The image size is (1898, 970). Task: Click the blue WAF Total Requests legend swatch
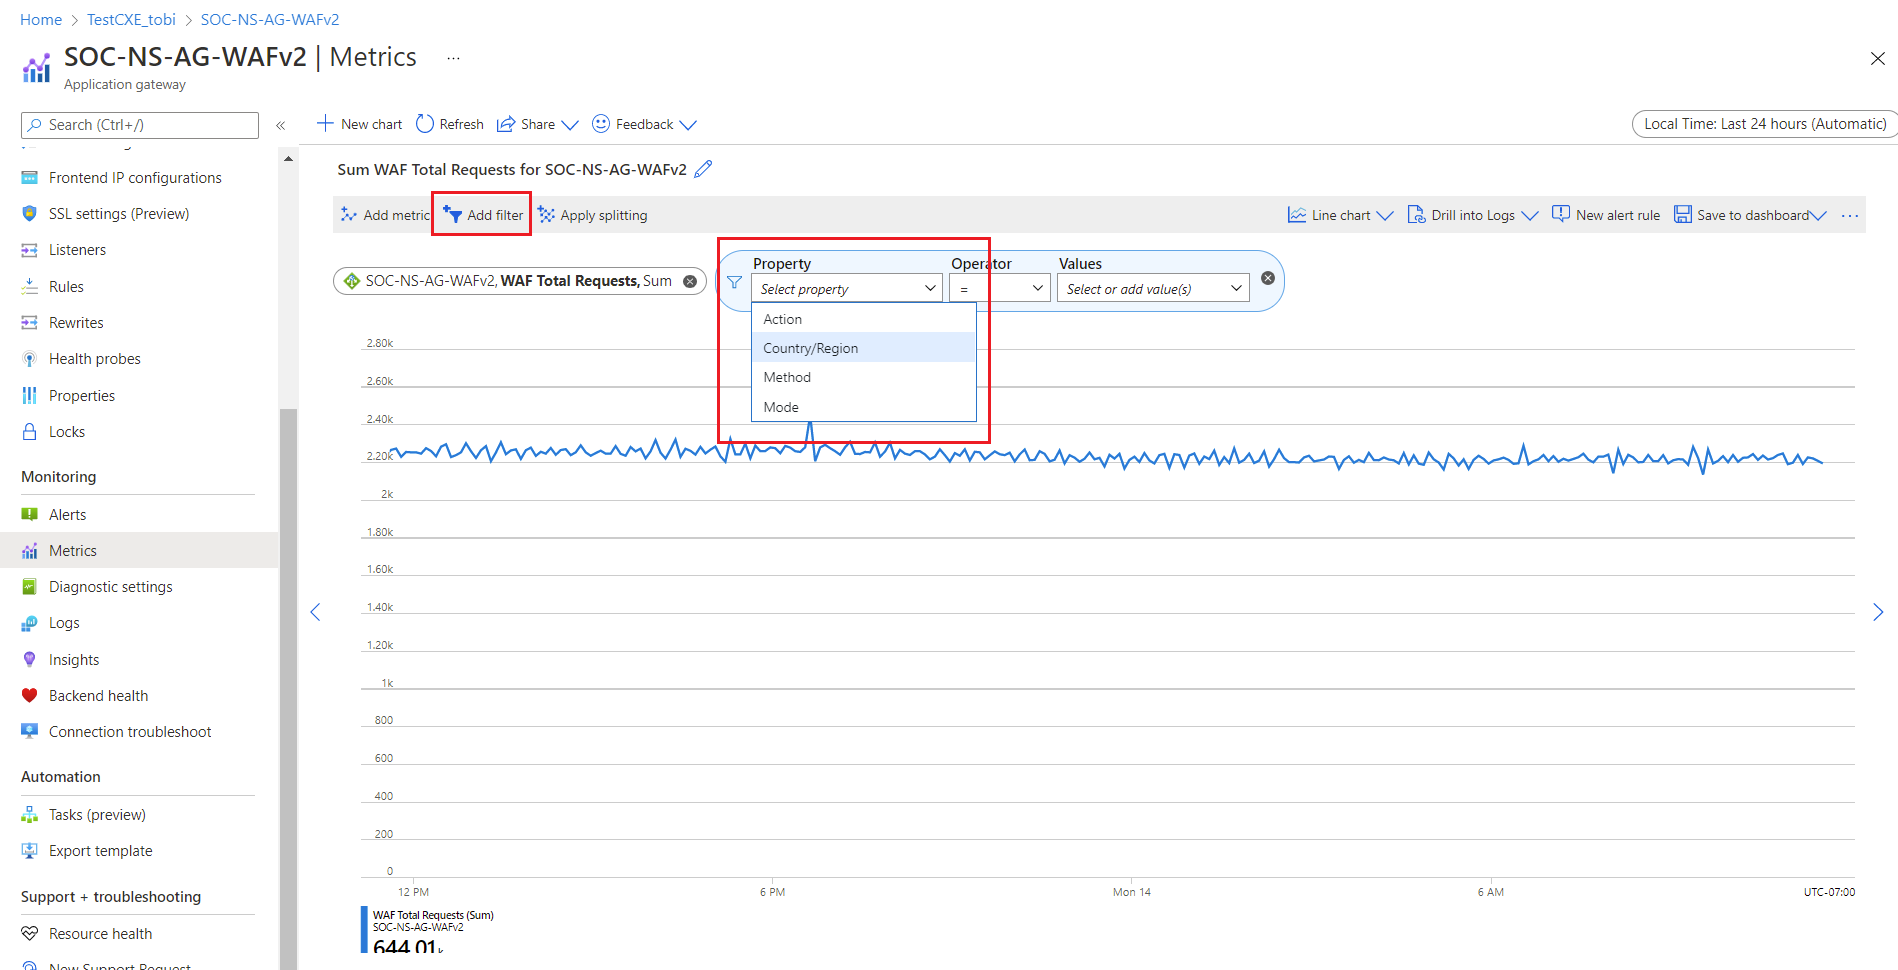364,929
